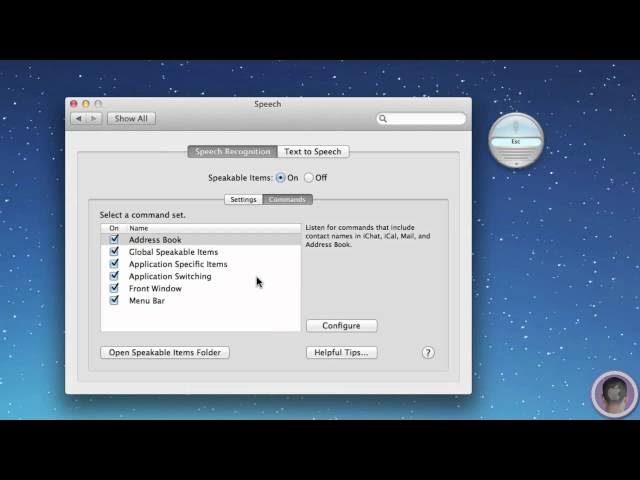
Task: Click inside the search field
Action: 425,118
